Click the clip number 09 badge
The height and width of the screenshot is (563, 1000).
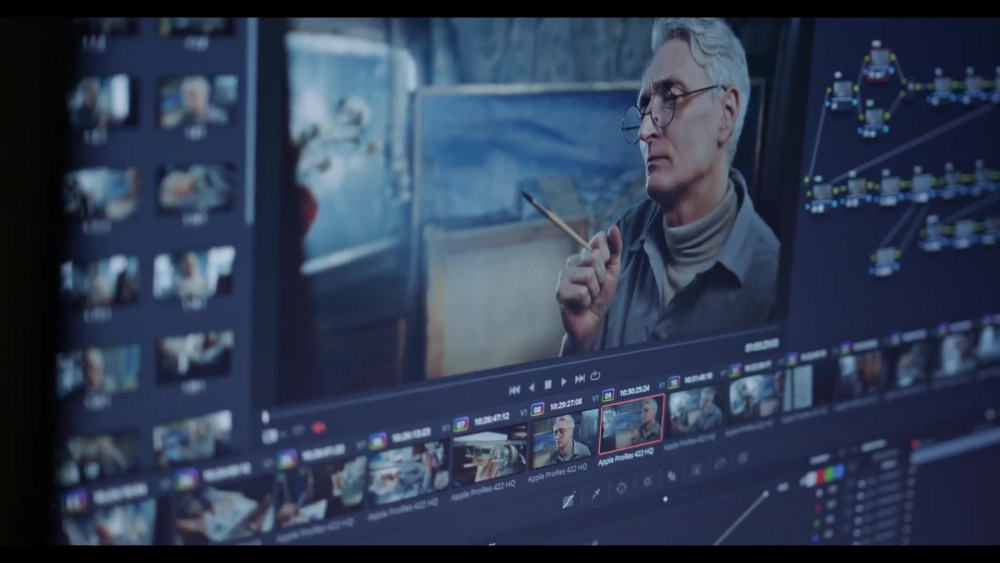[608, 395]
